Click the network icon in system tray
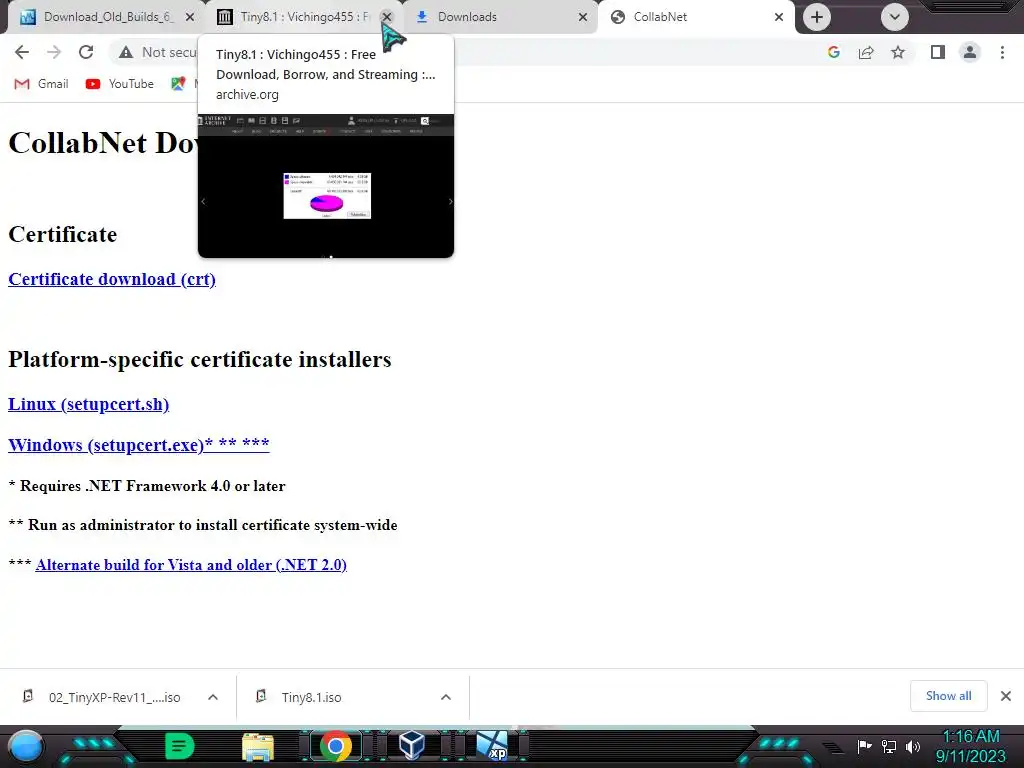Image resolution: width=1024 pixels, height=768 pixels. click(889, 746)
